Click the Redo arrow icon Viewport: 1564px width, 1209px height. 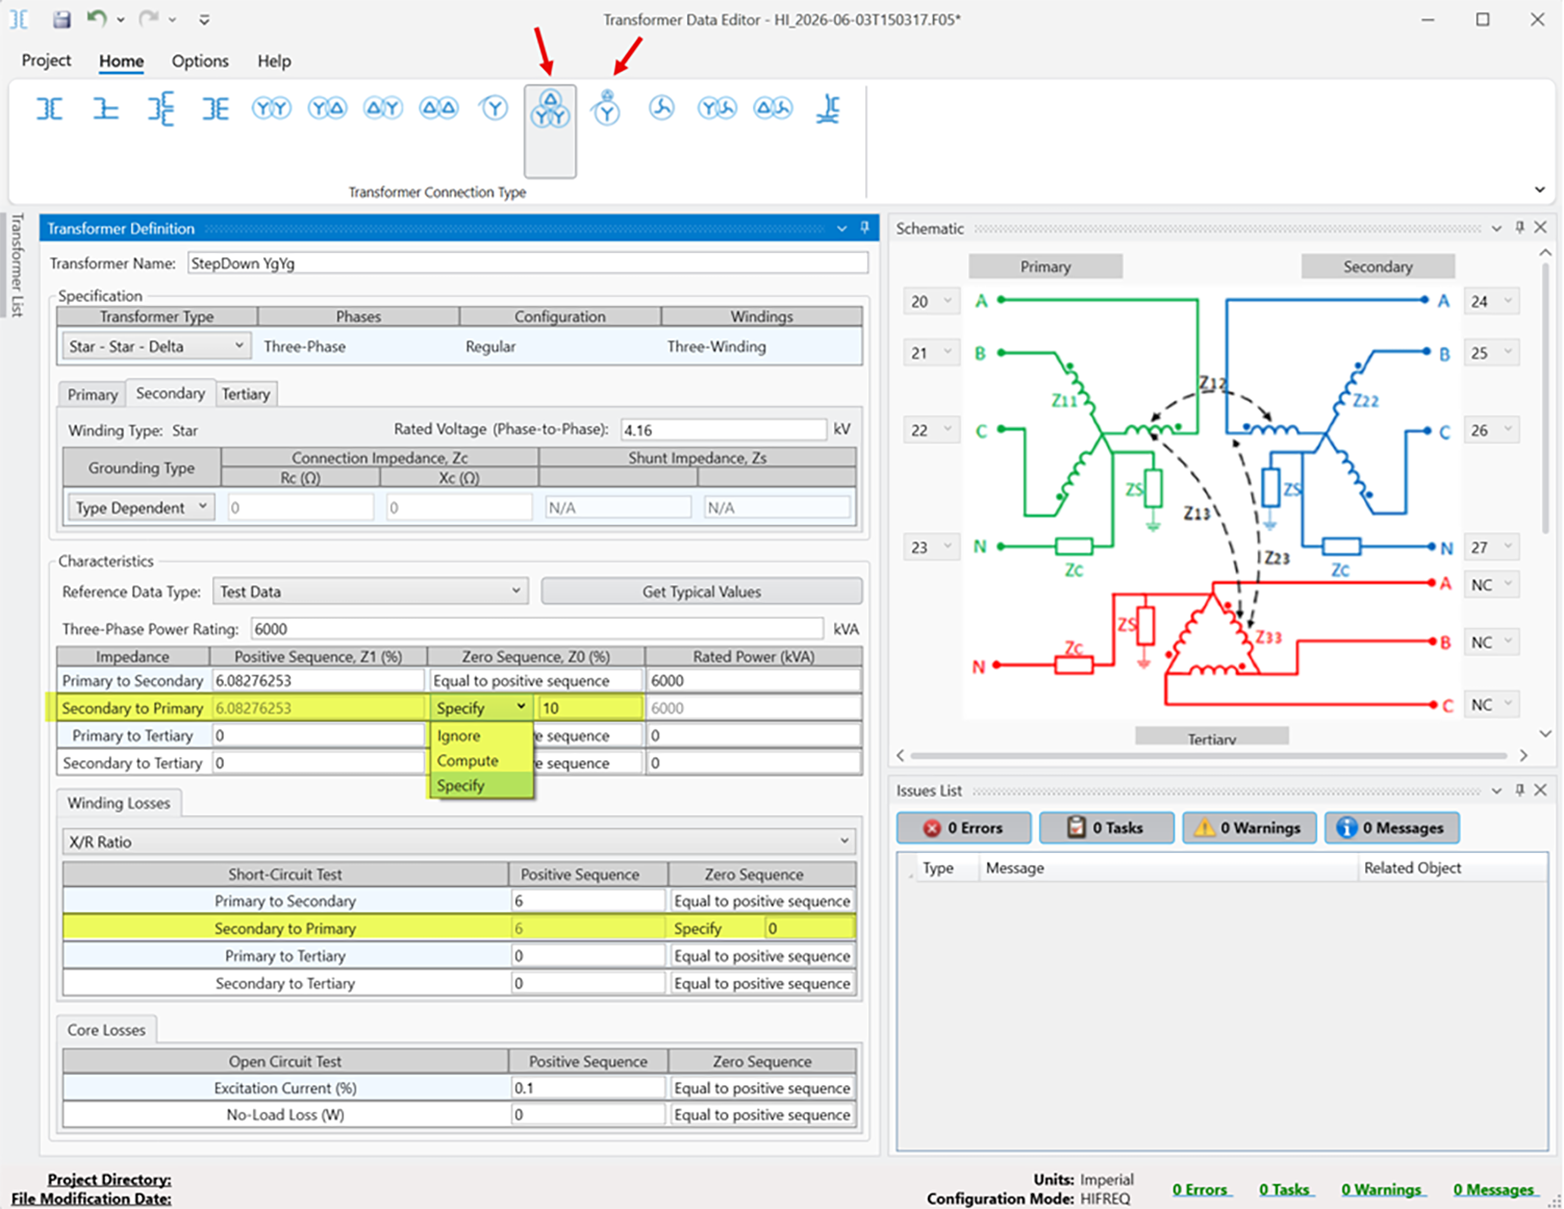[149, 18]
